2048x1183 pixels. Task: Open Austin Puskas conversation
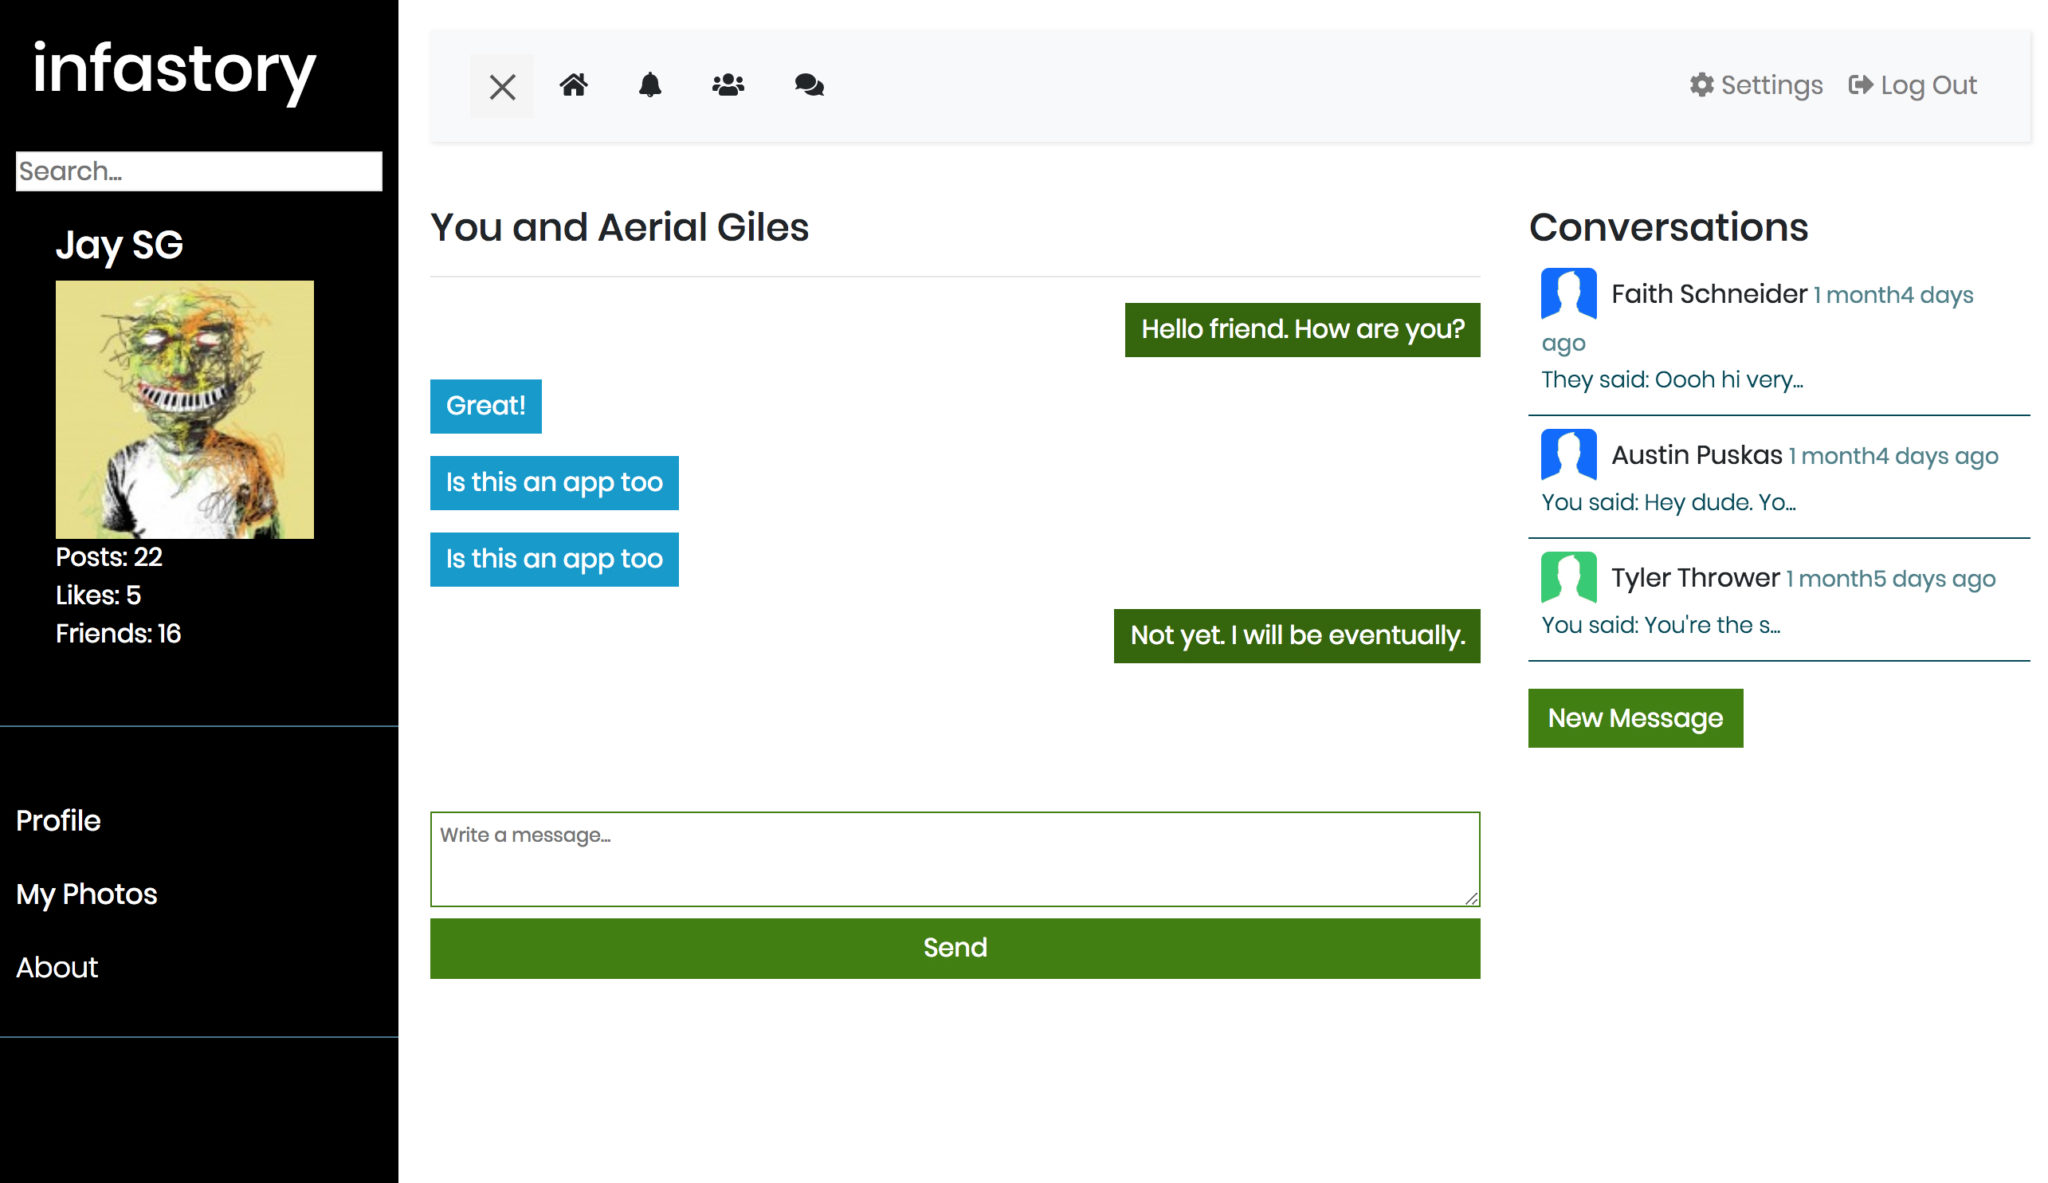click(1696, 456)
